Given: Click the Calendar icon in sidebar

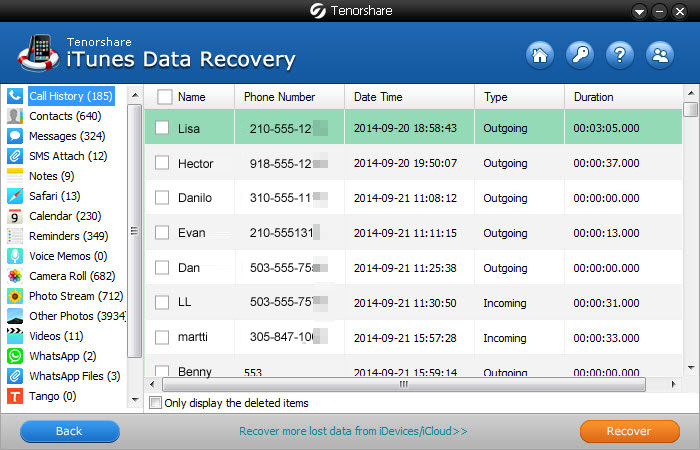Looking at the screenshot, I should click(15, 216).
